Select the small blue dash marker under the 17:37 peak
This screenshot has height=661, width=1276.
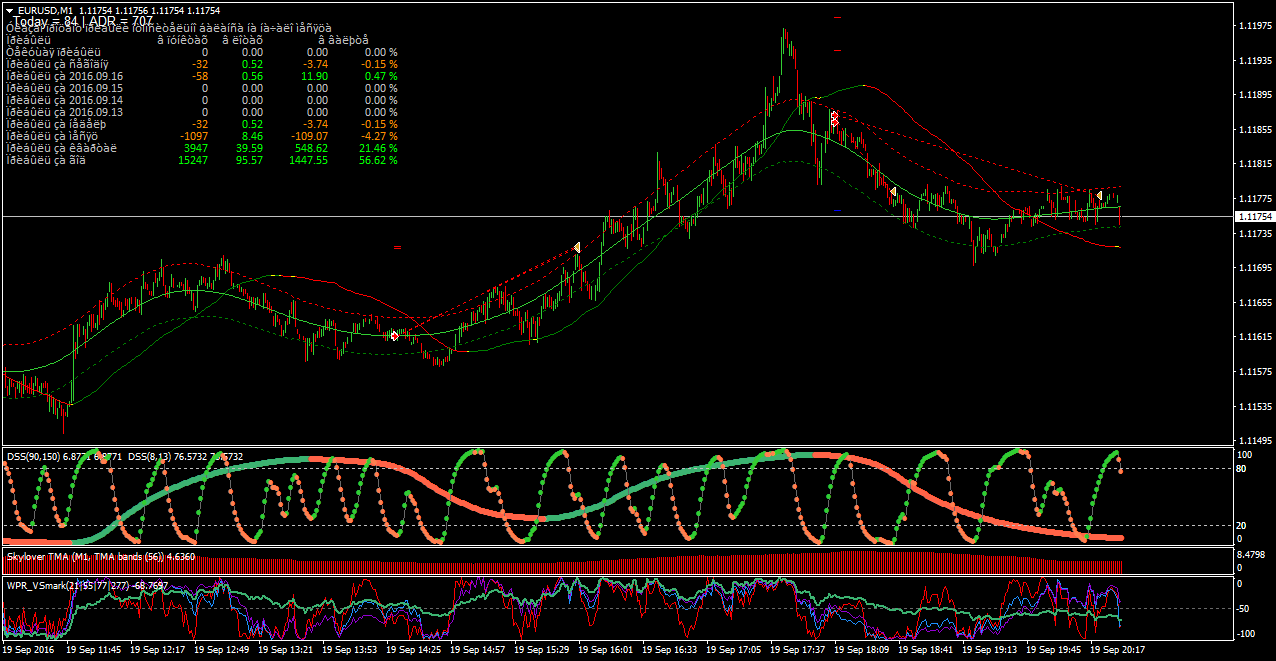click(x=837, y=210)
